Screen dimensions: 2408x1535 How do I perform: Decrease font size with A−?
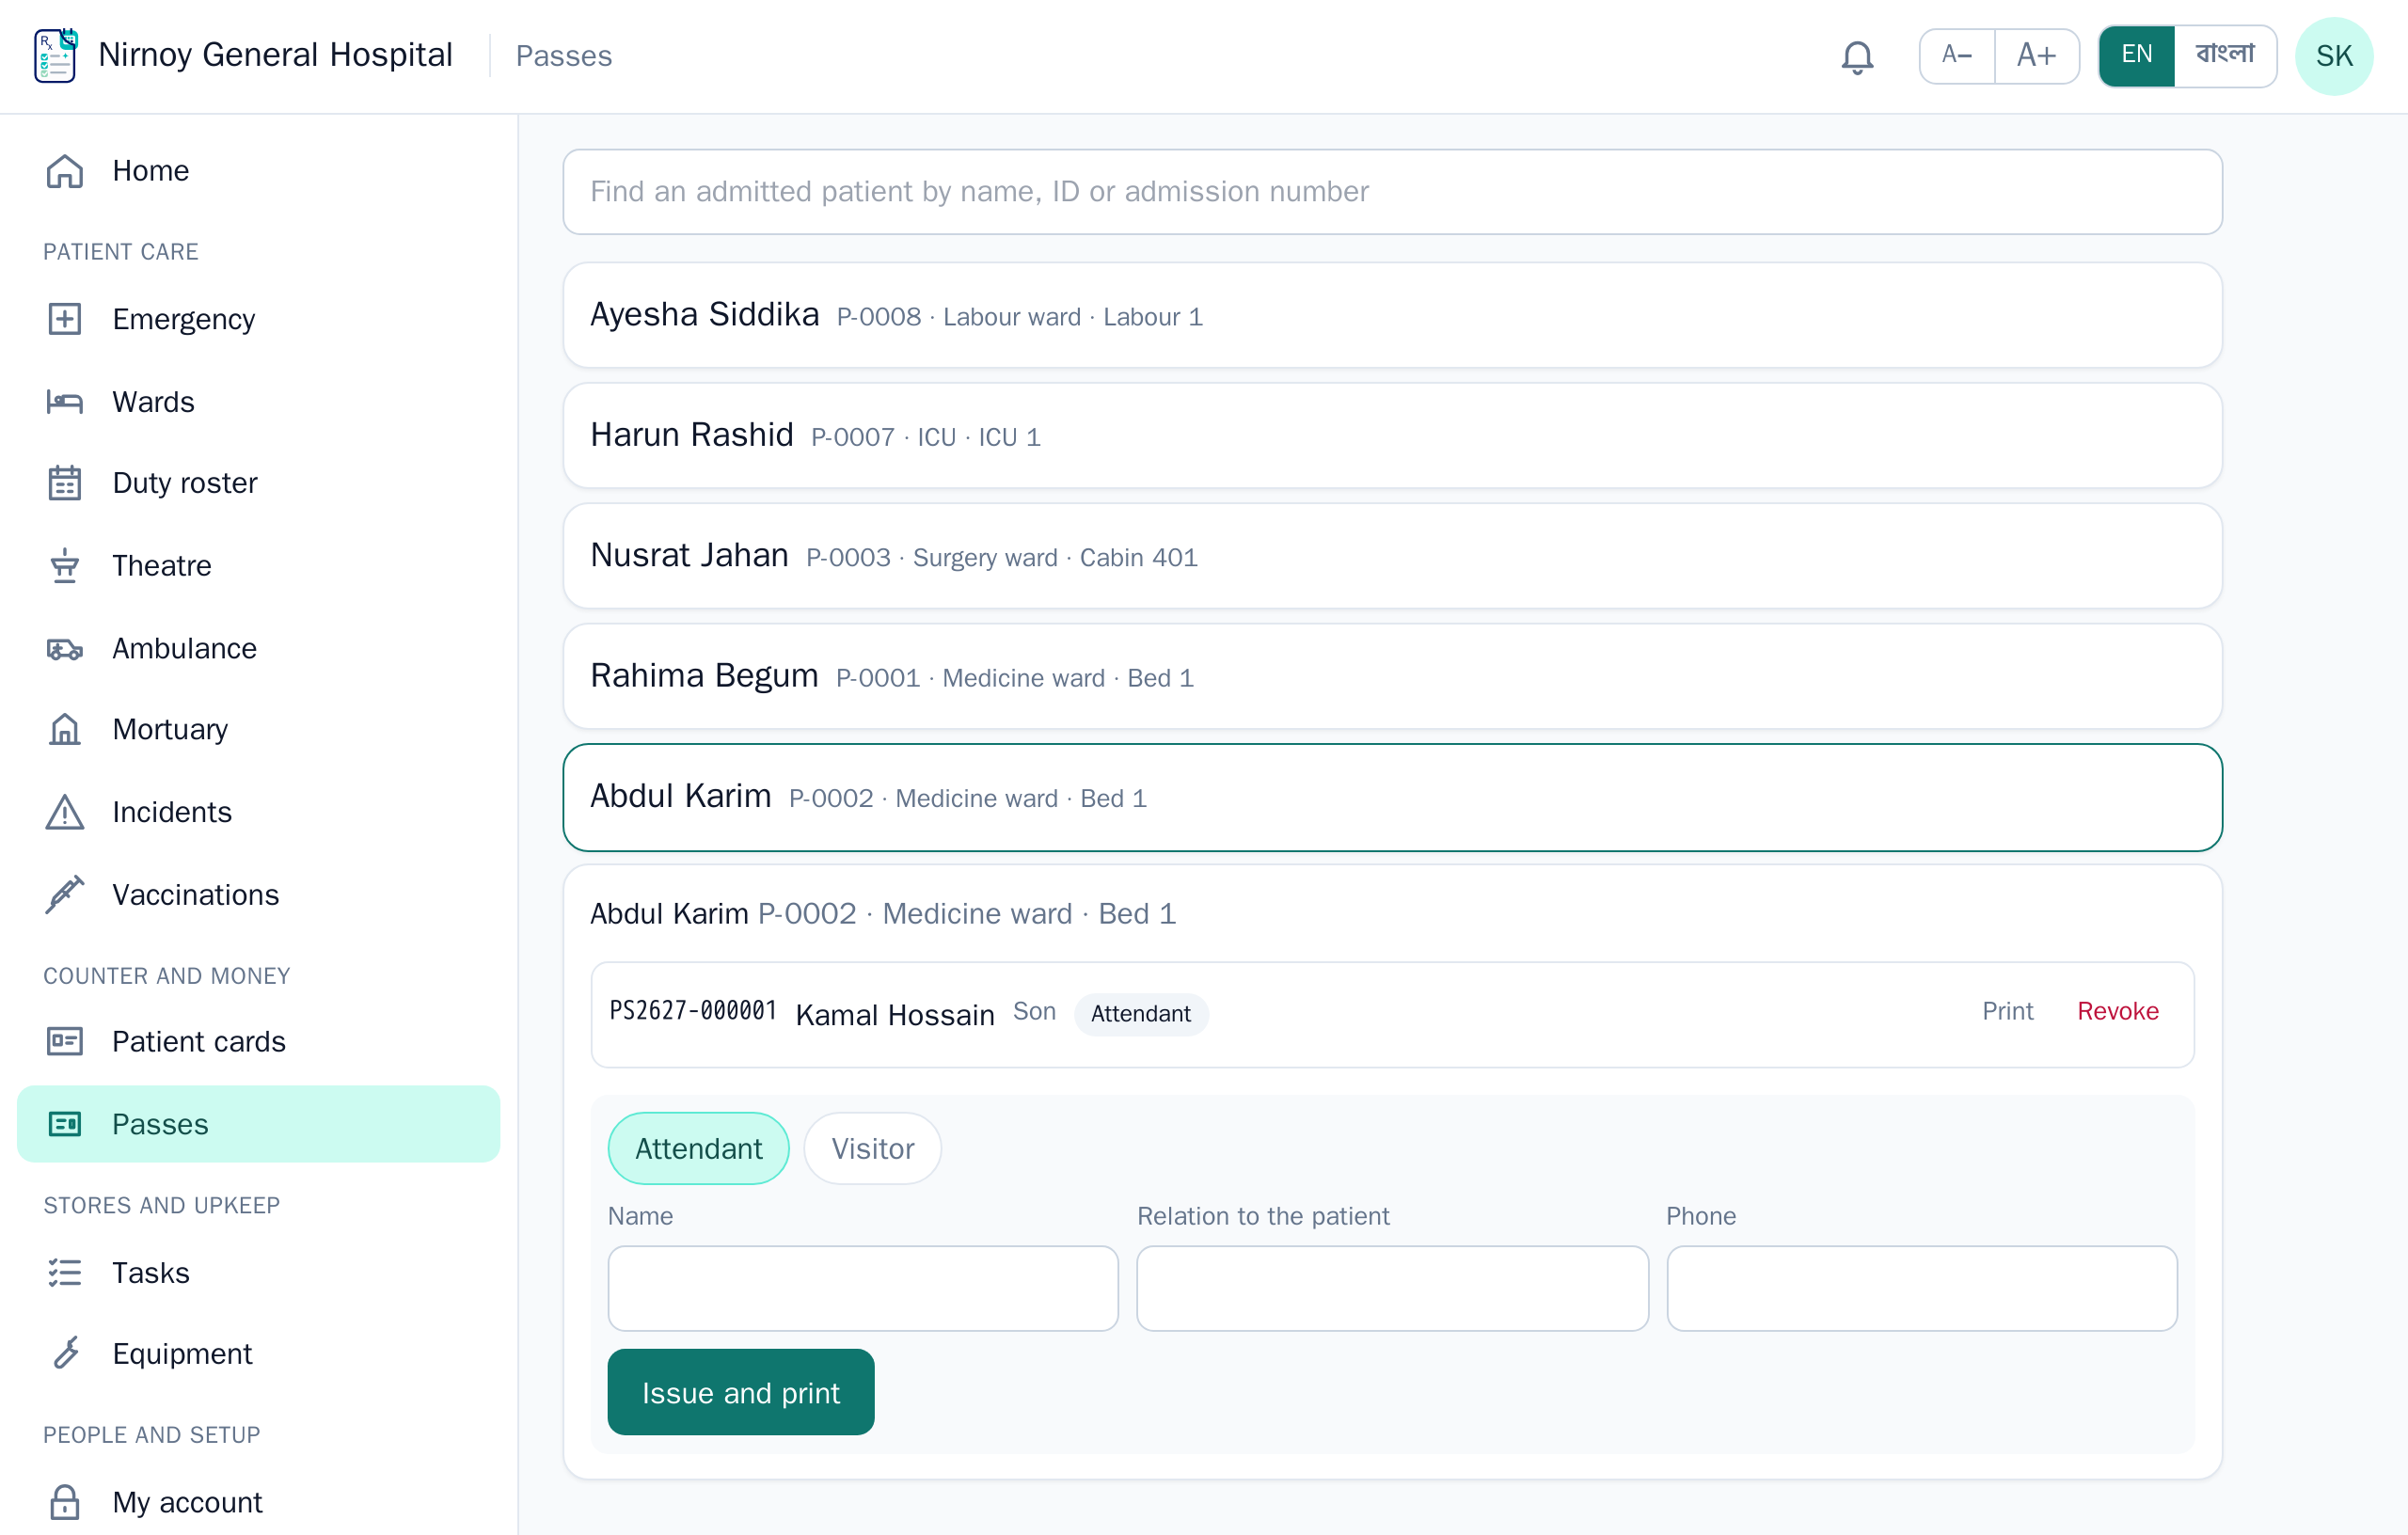pyautogui.click(x=1957, y=56)
